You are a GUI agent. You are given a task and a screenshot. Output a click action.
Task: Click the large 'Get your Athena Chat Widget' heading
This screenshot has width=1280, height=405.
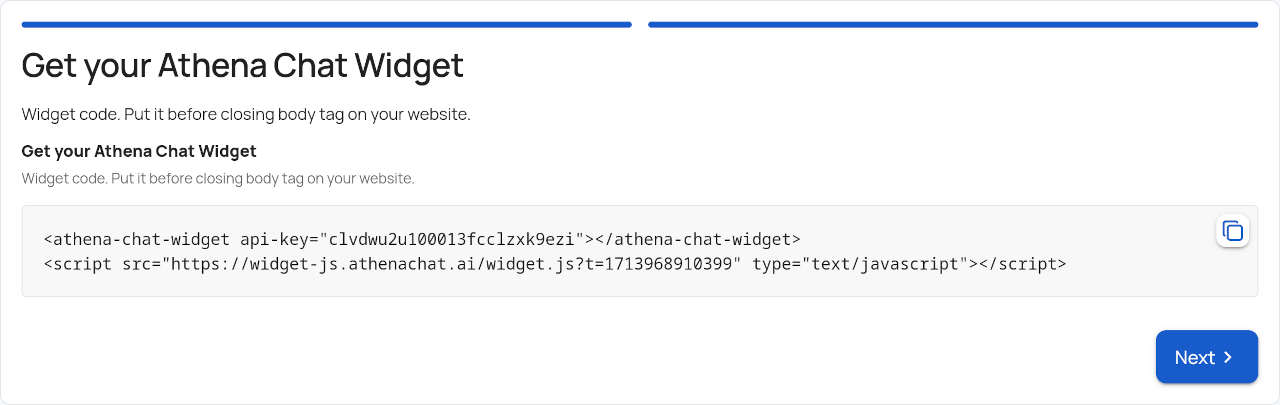click(x=242, y=66)
